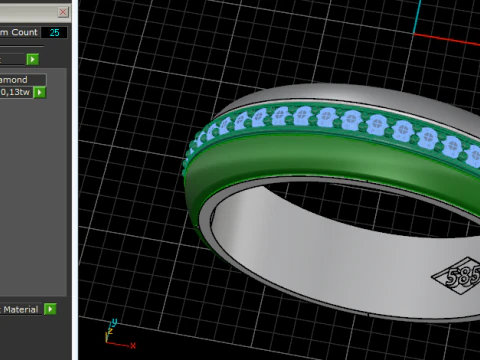Close the panel with the red X

pos(63,12)
